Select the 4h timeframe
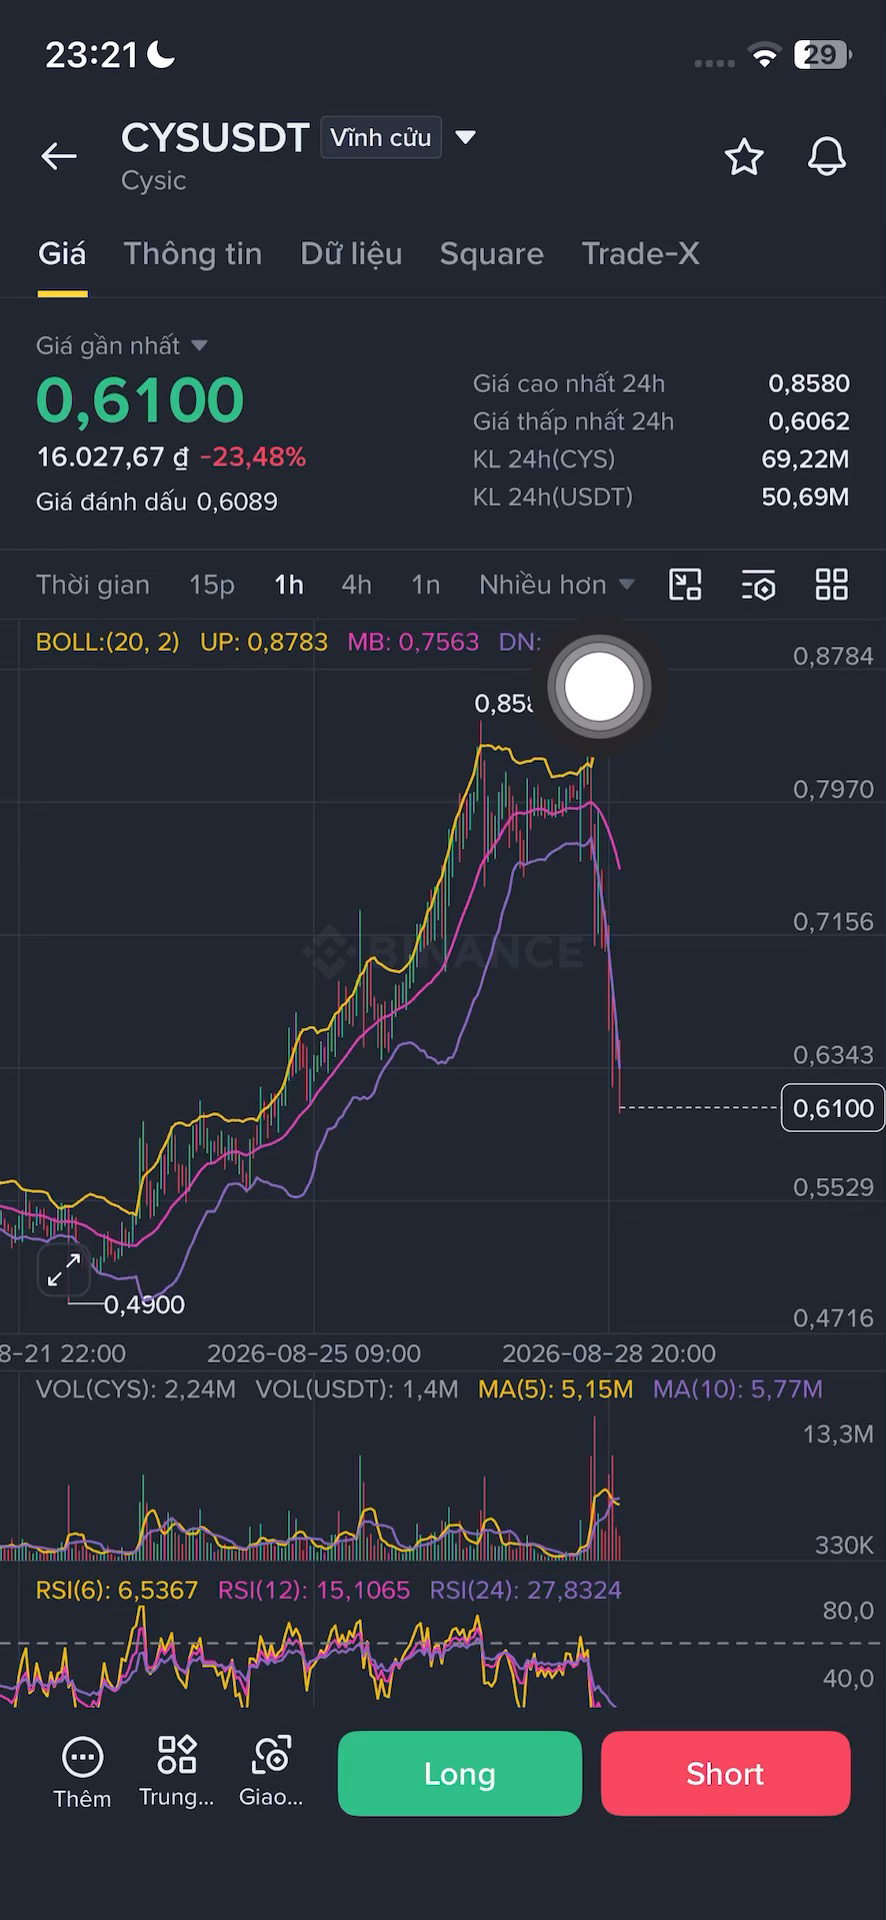 pos(357,584)
